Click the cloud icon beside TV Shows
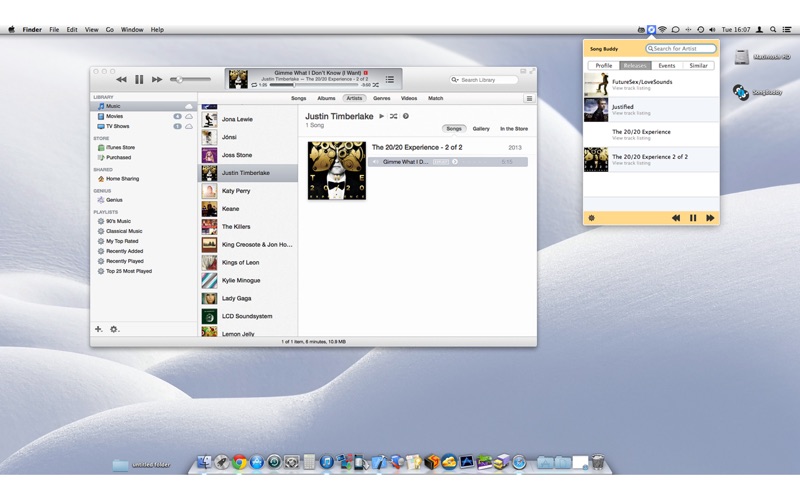800x500 pixels. pos(189,126)
